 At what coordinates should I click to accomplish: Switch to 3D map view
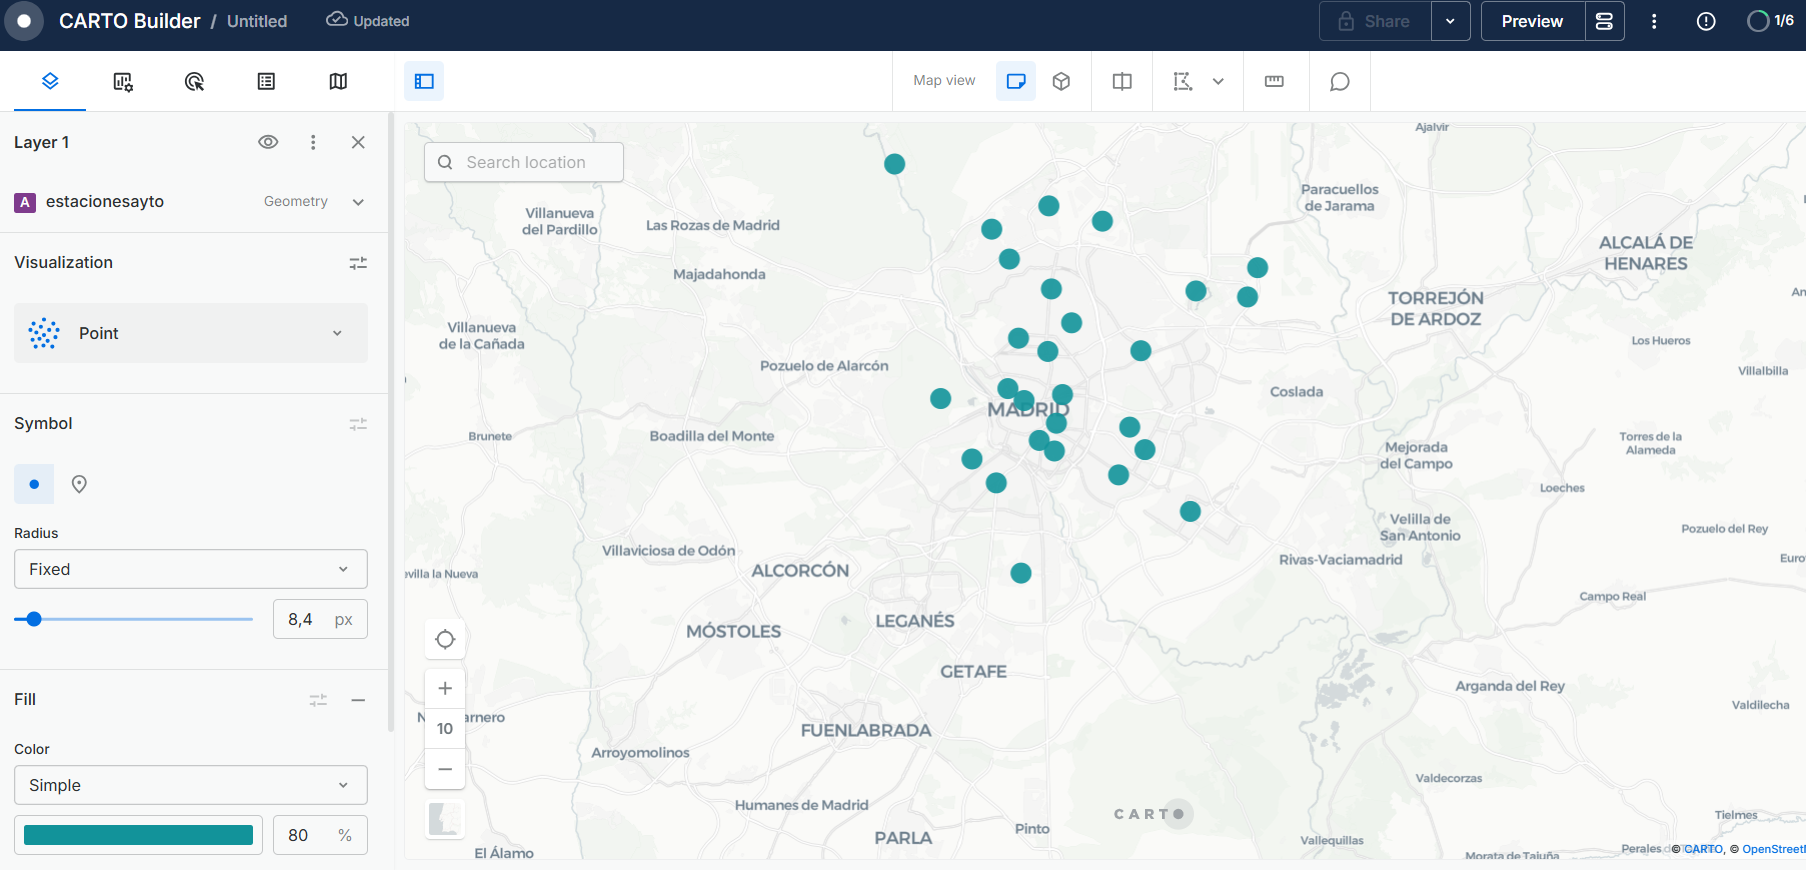point(1061,81)
